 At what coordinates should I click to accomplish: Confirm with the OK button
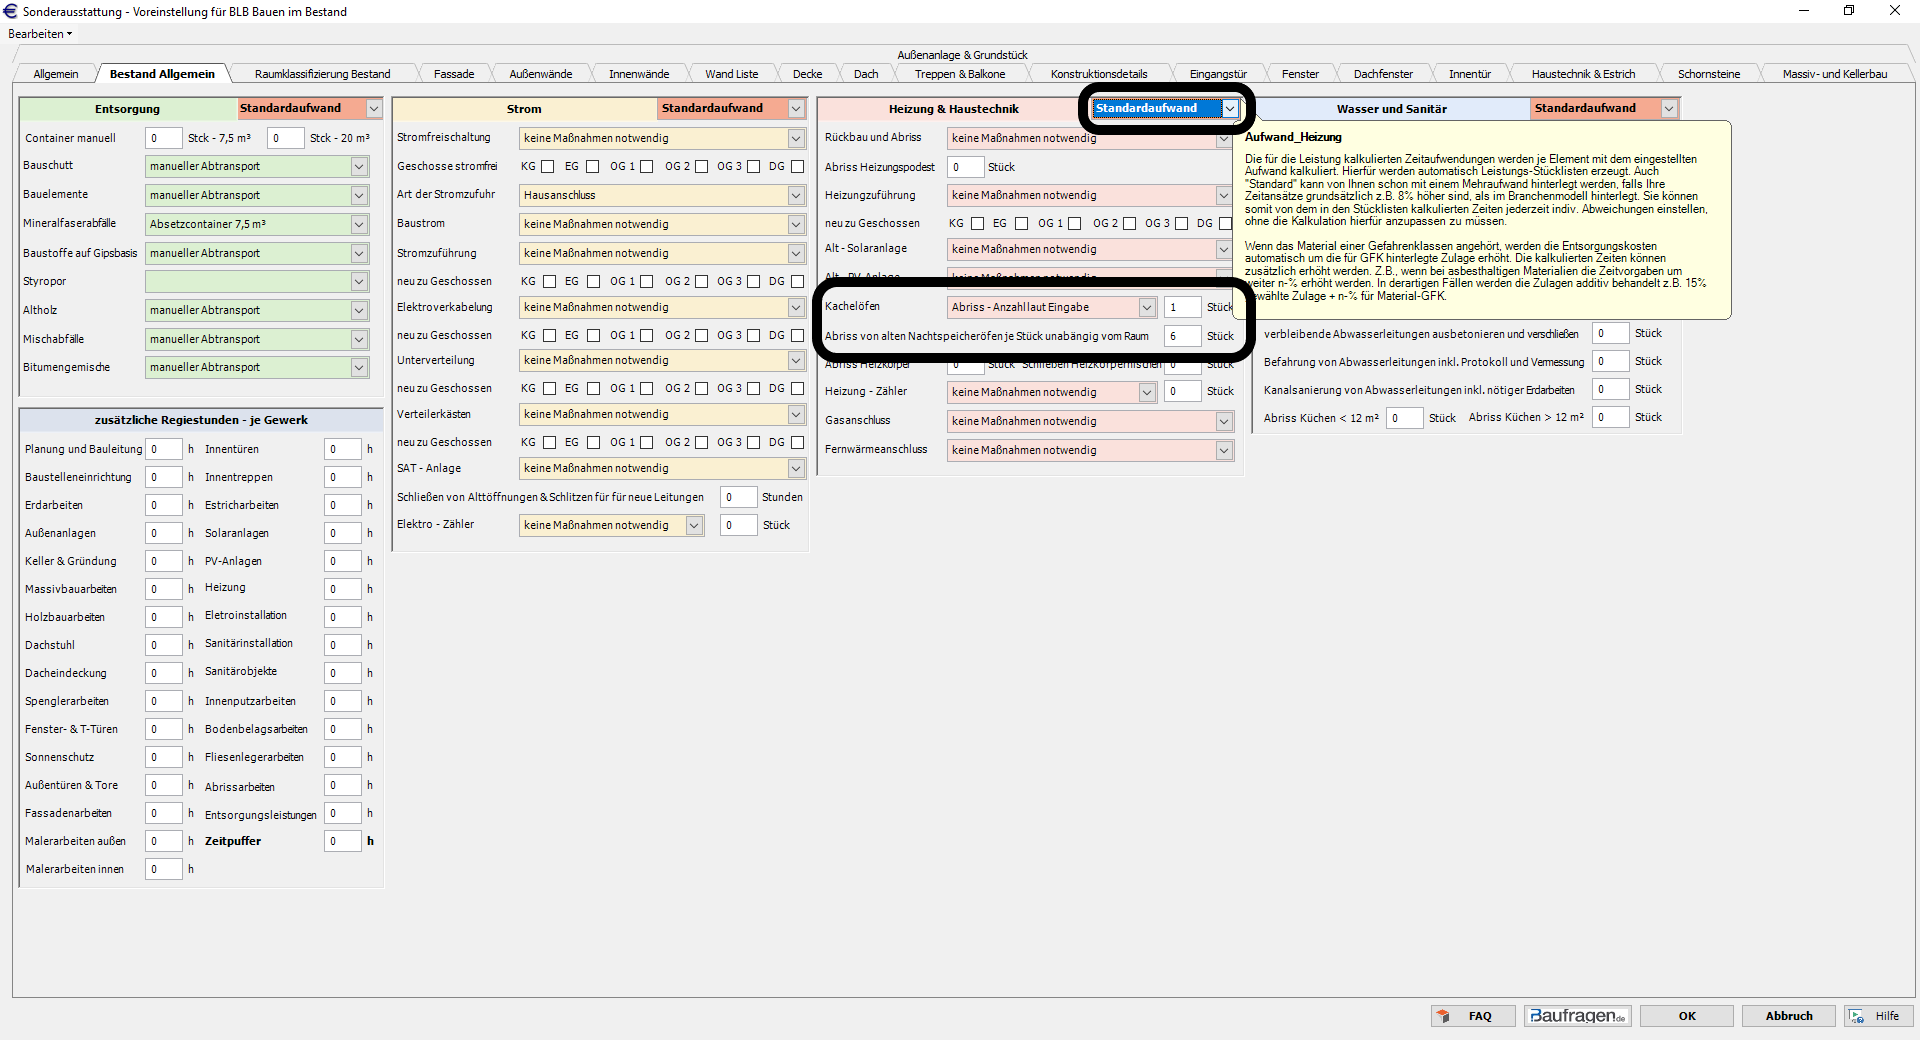(x=1687, y=1016)
